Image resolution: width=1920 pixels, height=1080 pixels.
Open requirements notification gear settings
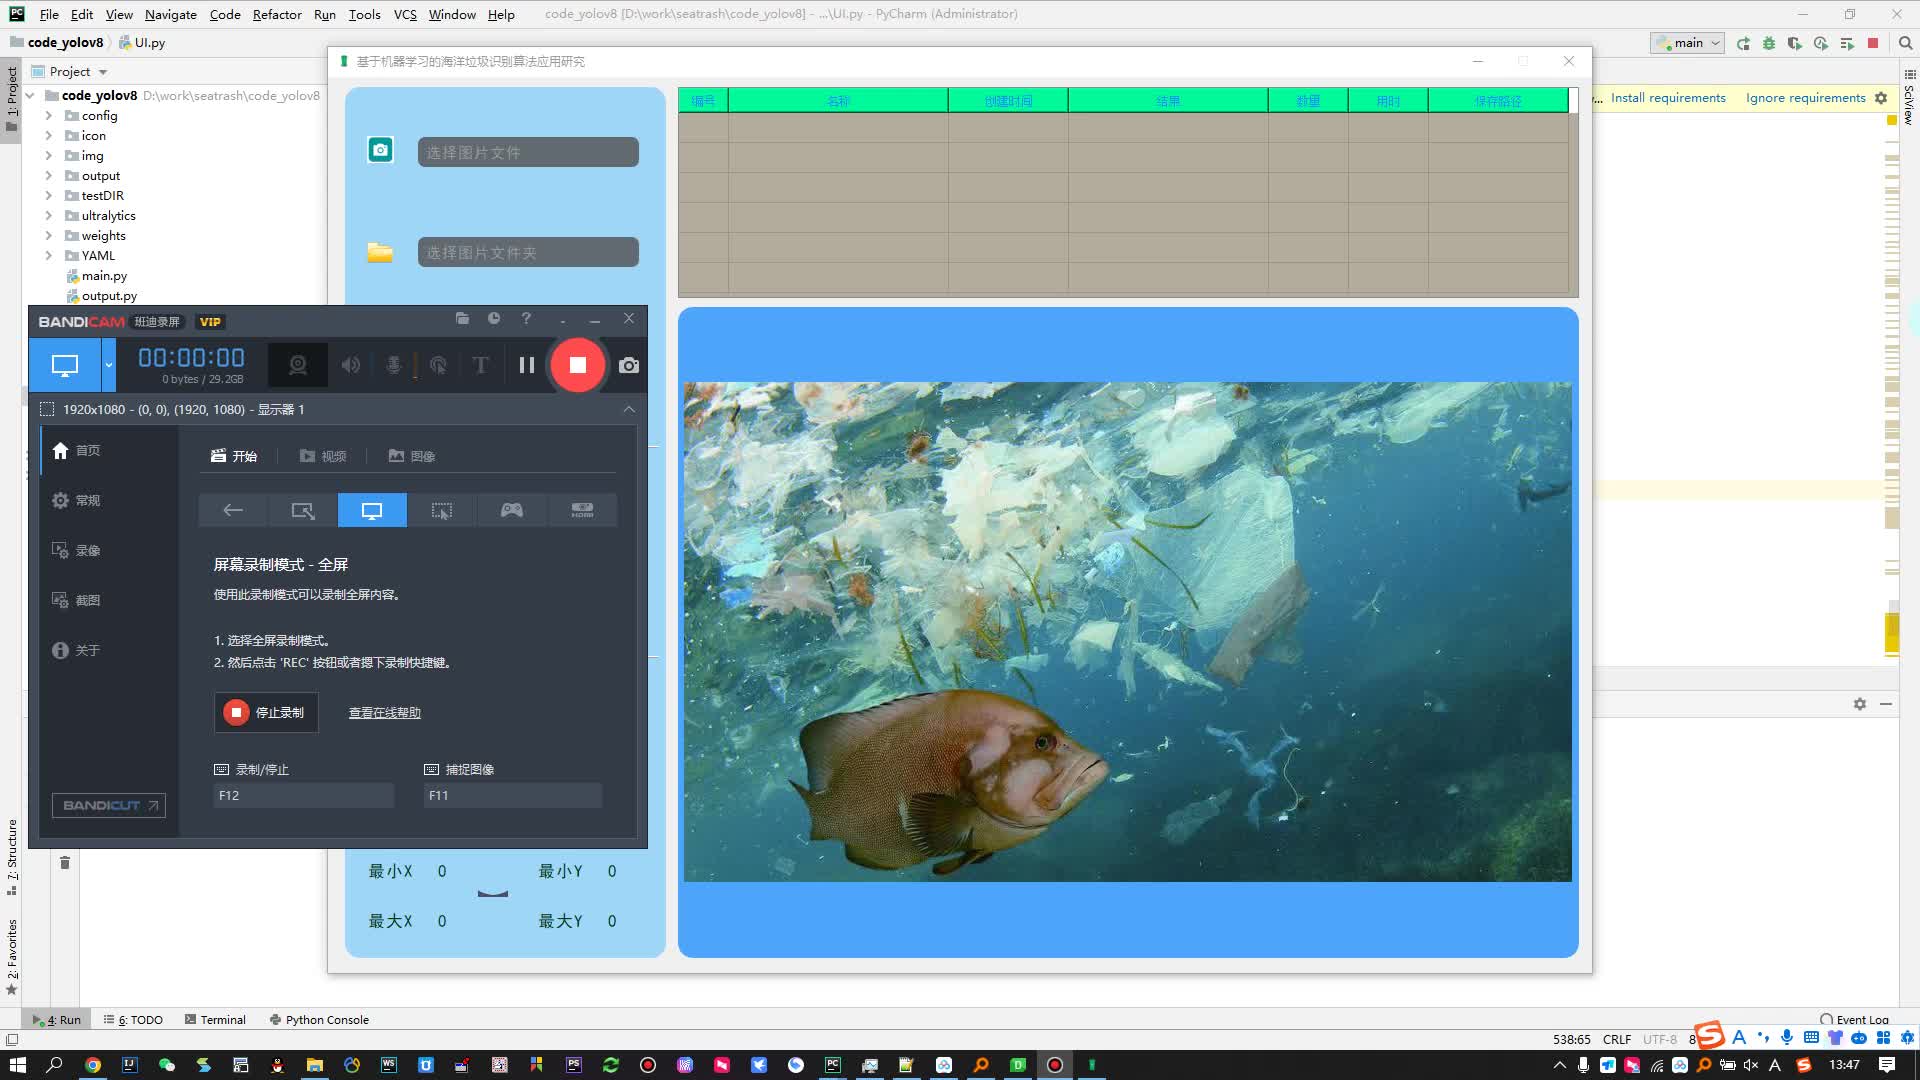pyautogui.click(x=1881, y=98)
